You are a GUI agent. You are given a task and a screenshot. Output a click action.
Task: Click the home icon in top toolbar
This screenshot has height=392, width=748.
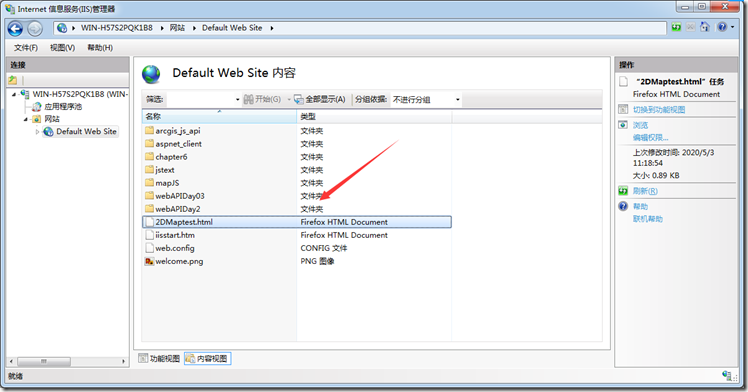click(x=705, y=27)
